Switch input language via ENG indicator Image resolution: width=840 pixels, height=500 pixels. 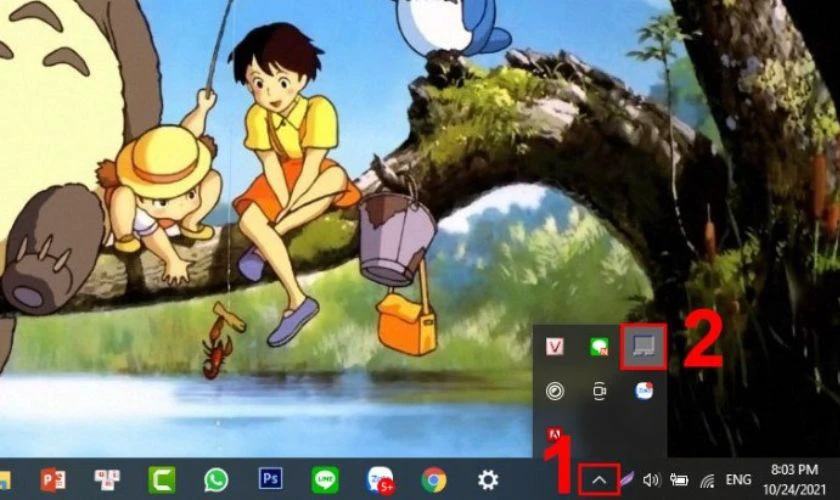tap(738, 481)
